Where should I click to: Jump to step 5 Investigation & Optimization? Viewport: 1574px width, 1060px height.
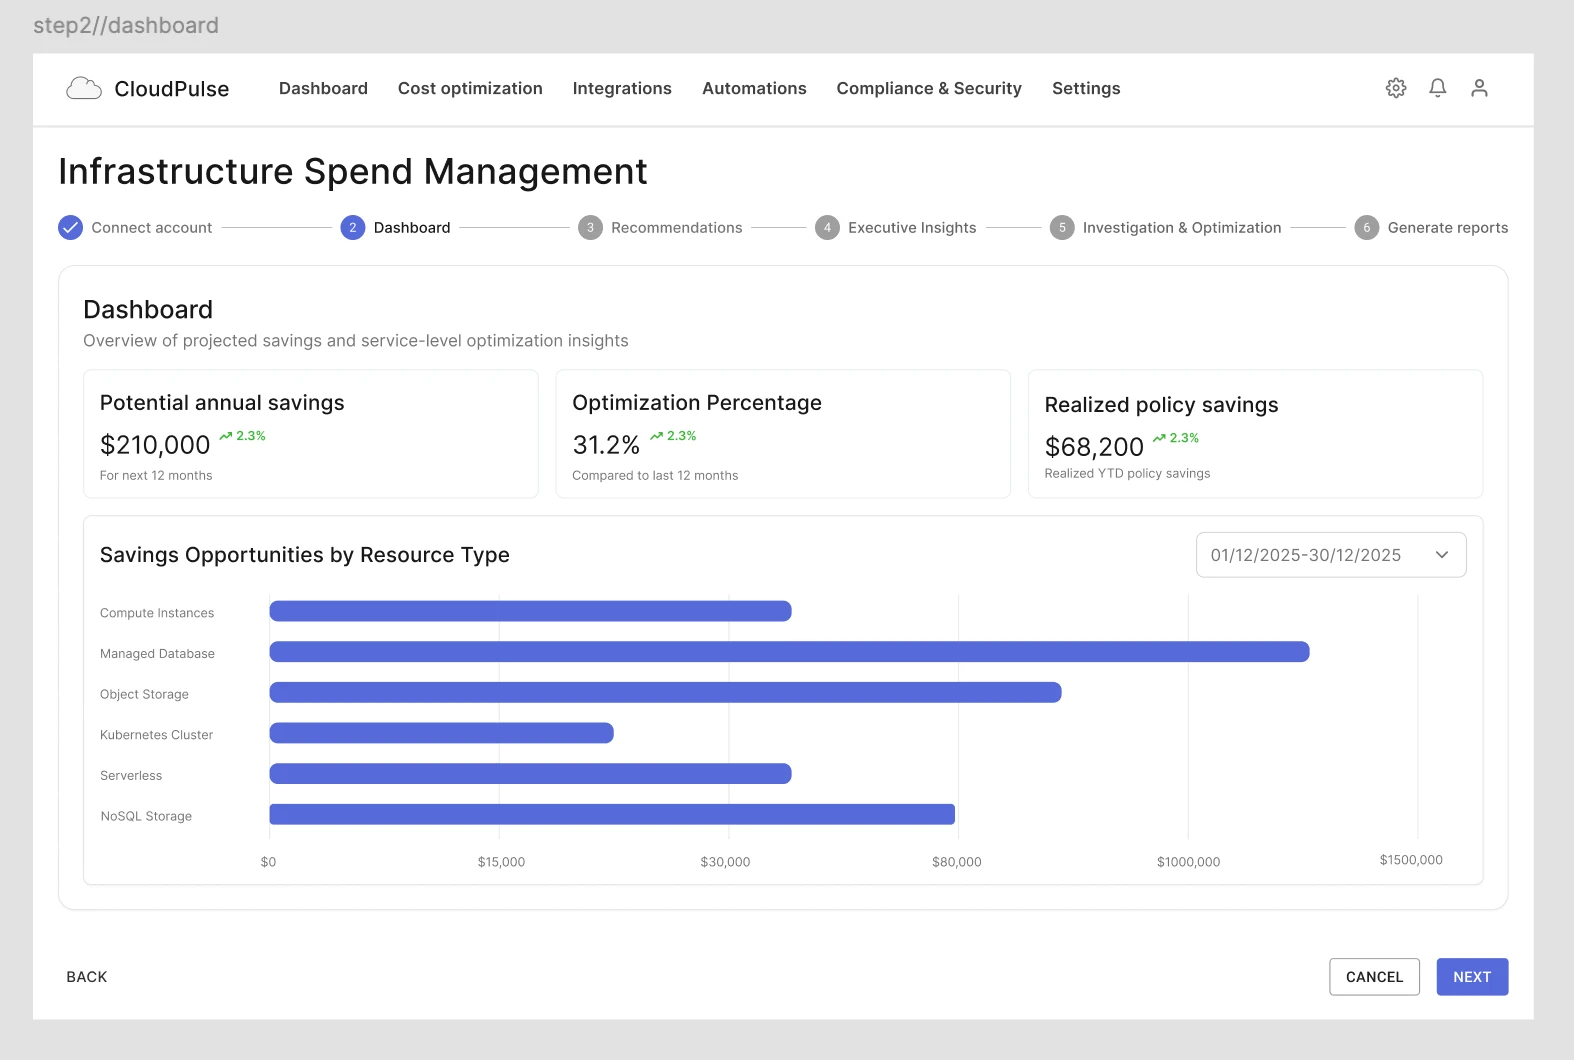(x=1165, y=228)
